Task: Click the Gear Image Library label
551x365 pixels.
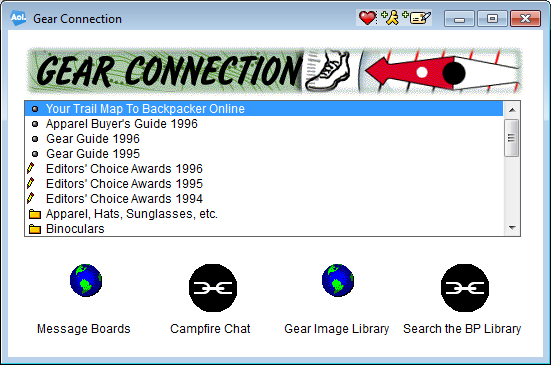Action: pos(337,329)
